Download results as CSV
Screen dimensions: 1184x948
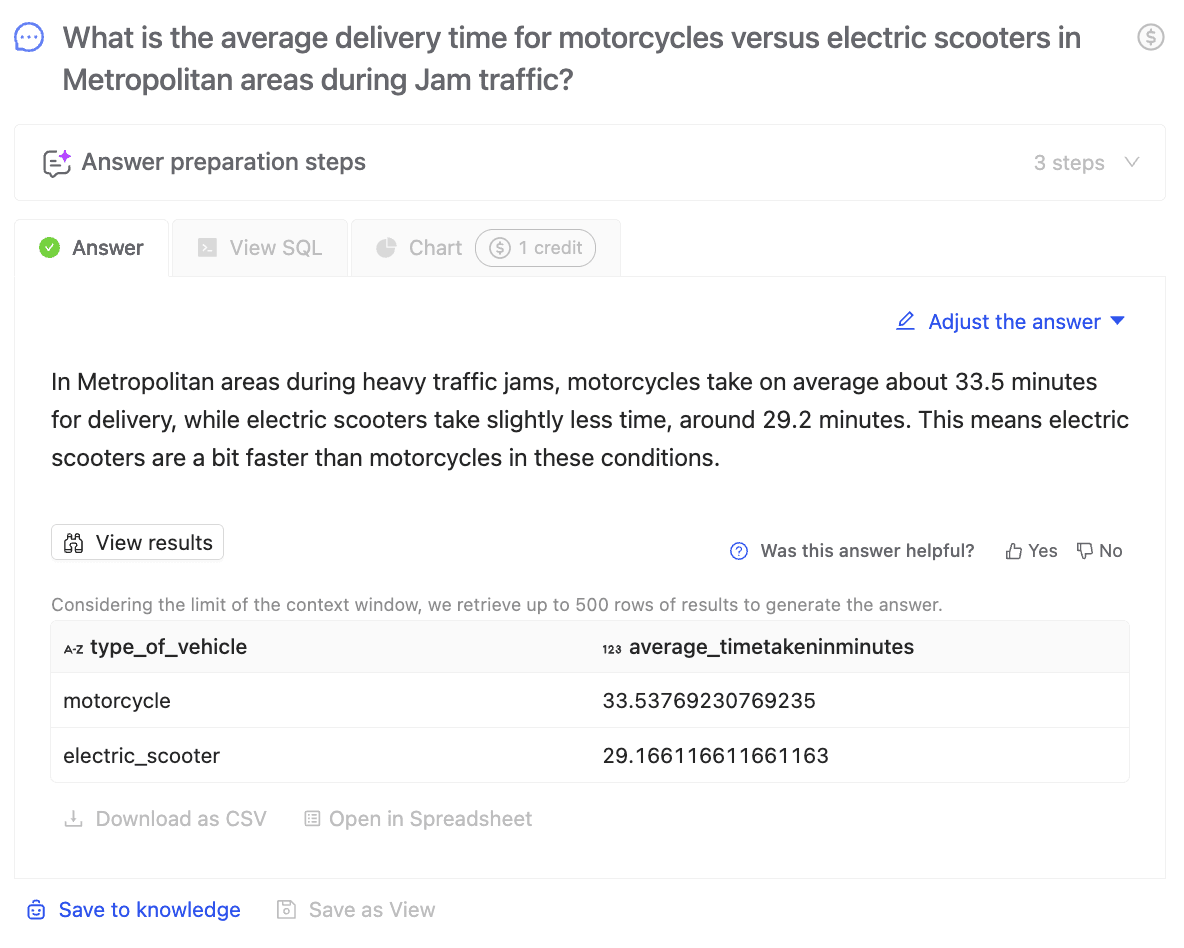166,819
